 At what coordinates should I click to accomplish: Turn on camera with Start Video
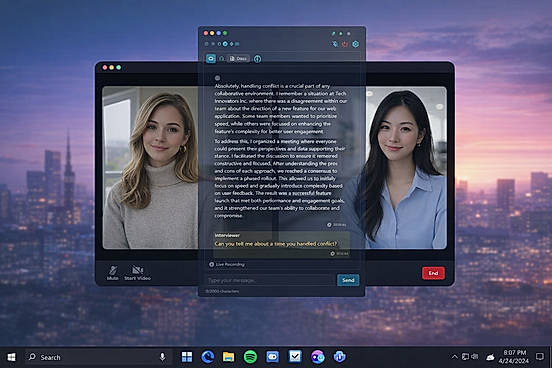point(137,273)
